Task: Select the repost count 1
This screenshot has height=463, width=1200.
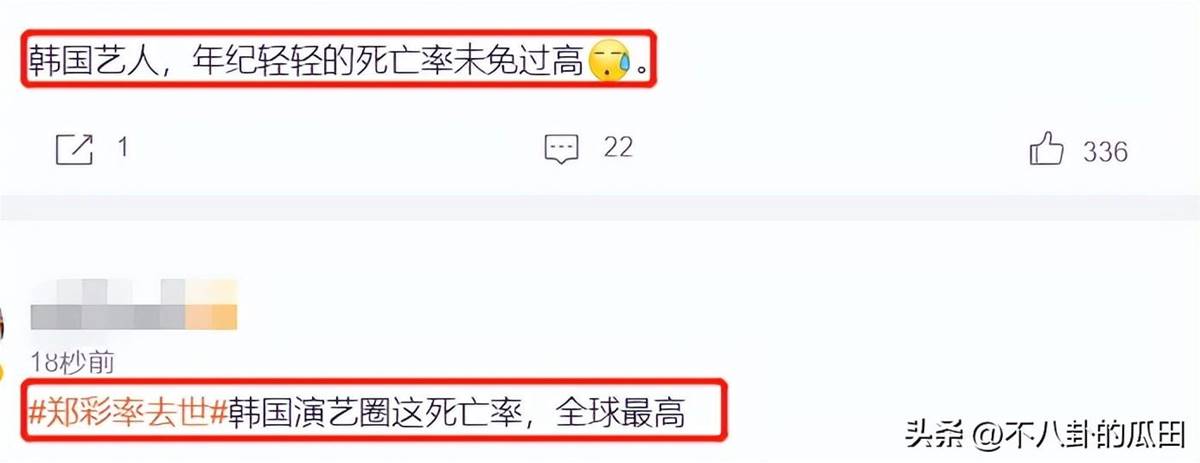Action: pyautogui.click(x=122, y=150)
